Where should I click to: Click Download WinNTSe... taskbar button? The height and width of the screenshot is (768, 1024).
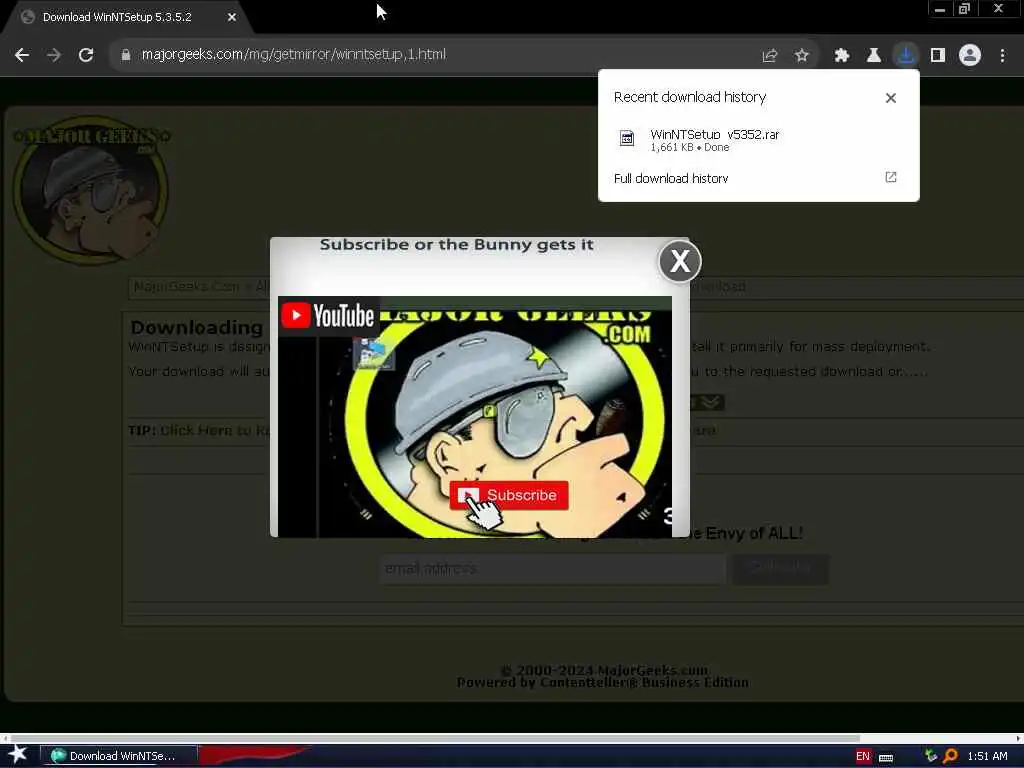pyautogui.click(x=119, y=756)
